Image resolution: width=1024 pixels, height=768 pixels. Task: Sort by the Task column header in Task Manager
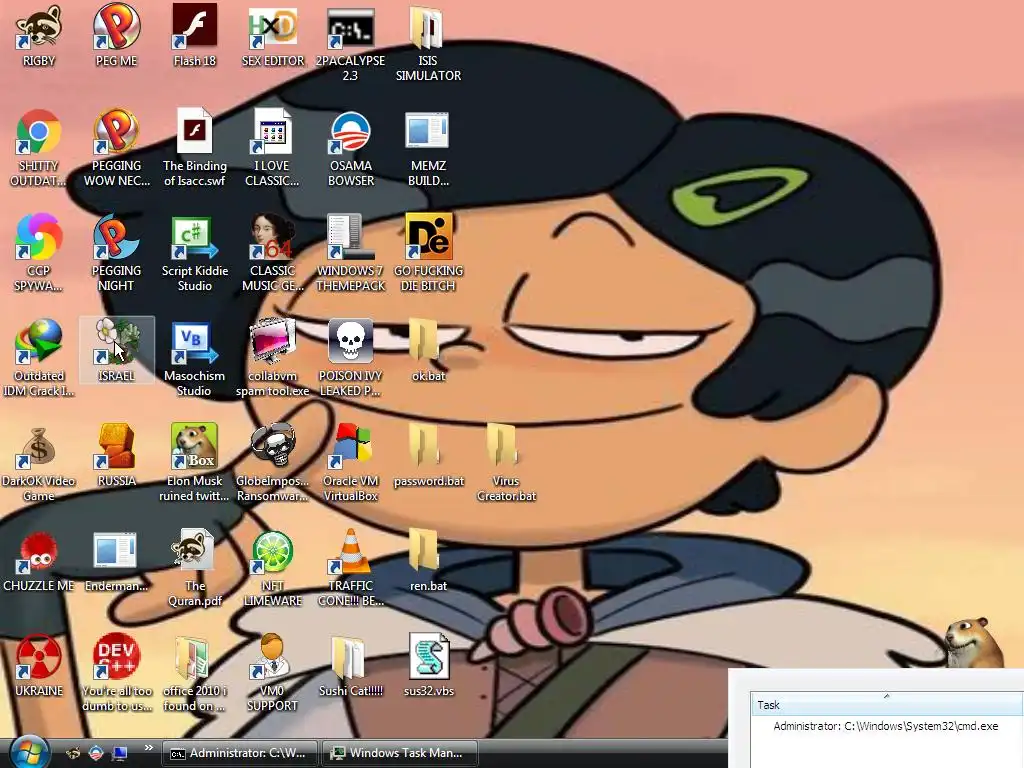coord(886,704)
